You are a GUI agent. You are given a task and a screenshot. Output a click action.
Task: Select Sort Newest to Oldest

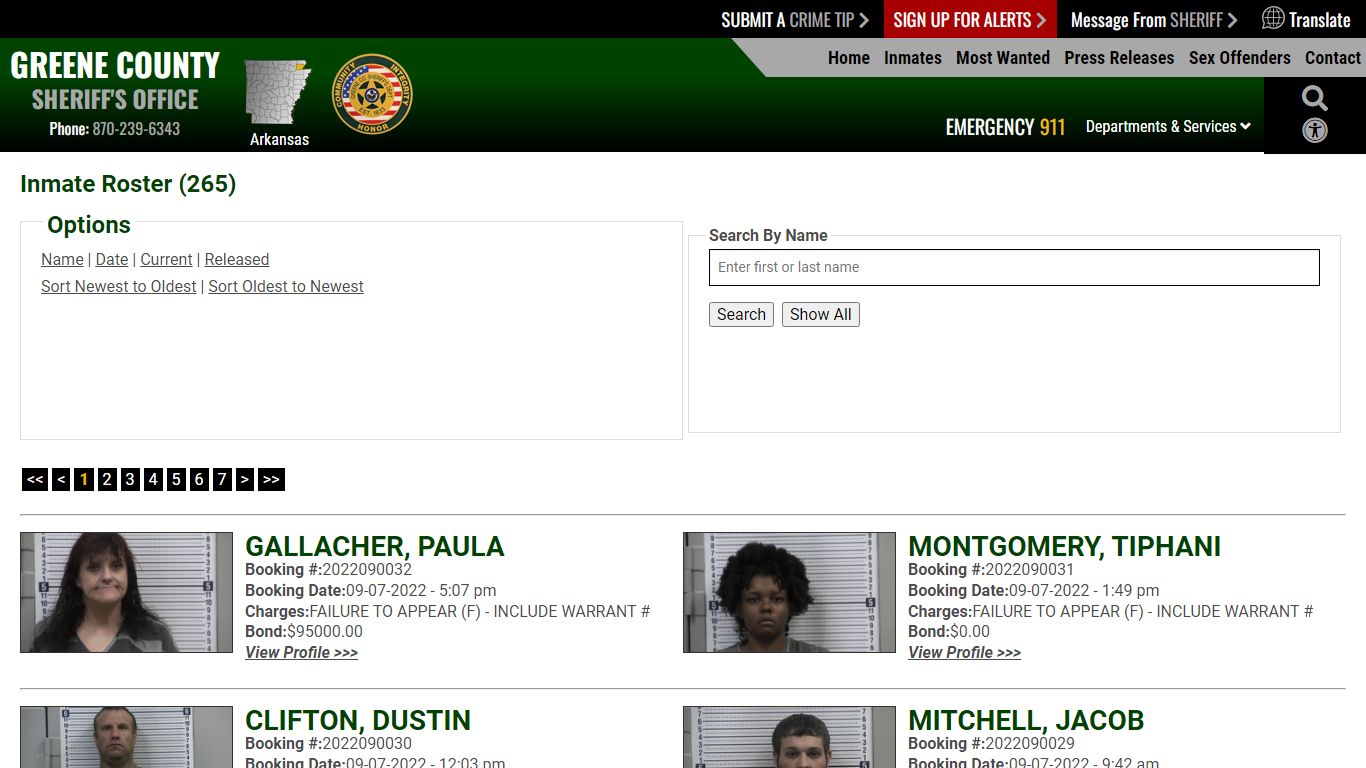point(119,286)
